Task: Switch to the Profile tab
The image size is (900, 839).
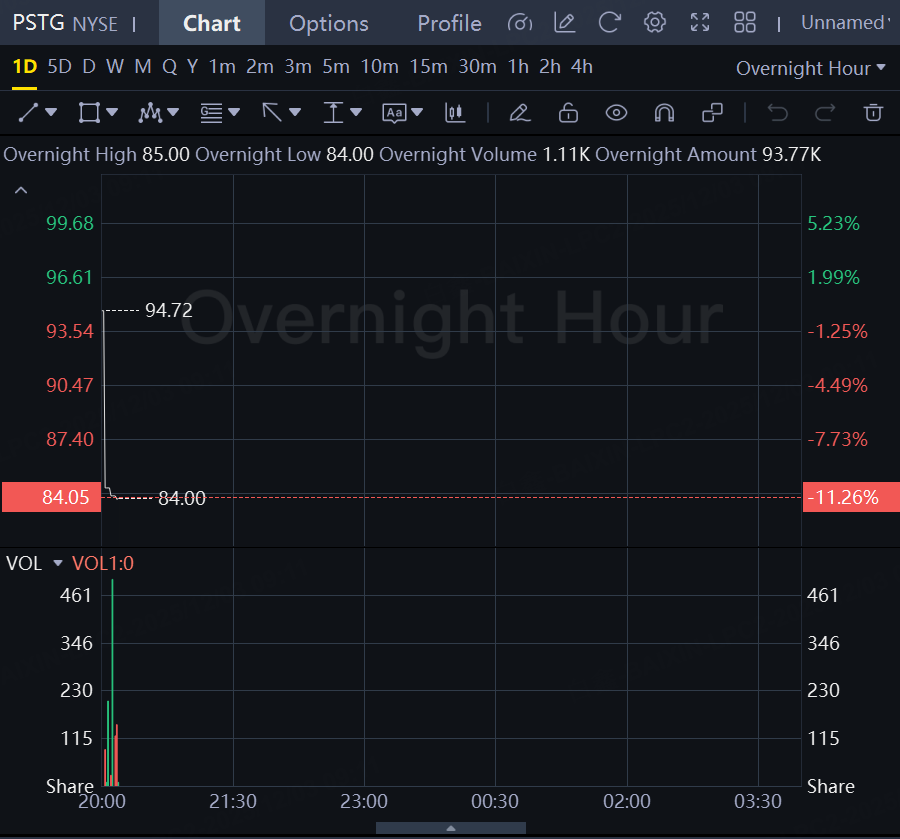Action: tap(449, 23)
